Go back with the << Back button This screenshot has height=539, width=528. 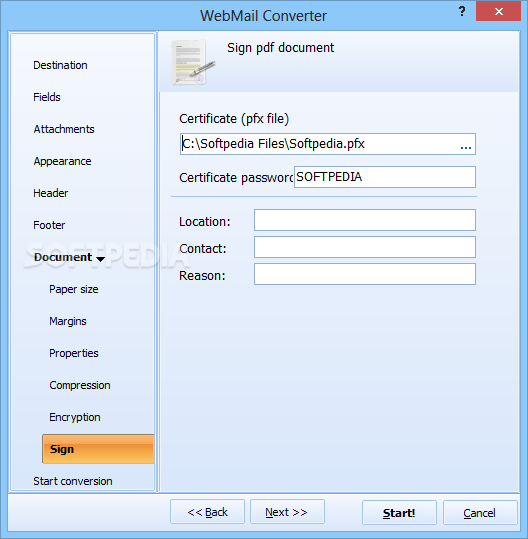click(x=207, y=512)
